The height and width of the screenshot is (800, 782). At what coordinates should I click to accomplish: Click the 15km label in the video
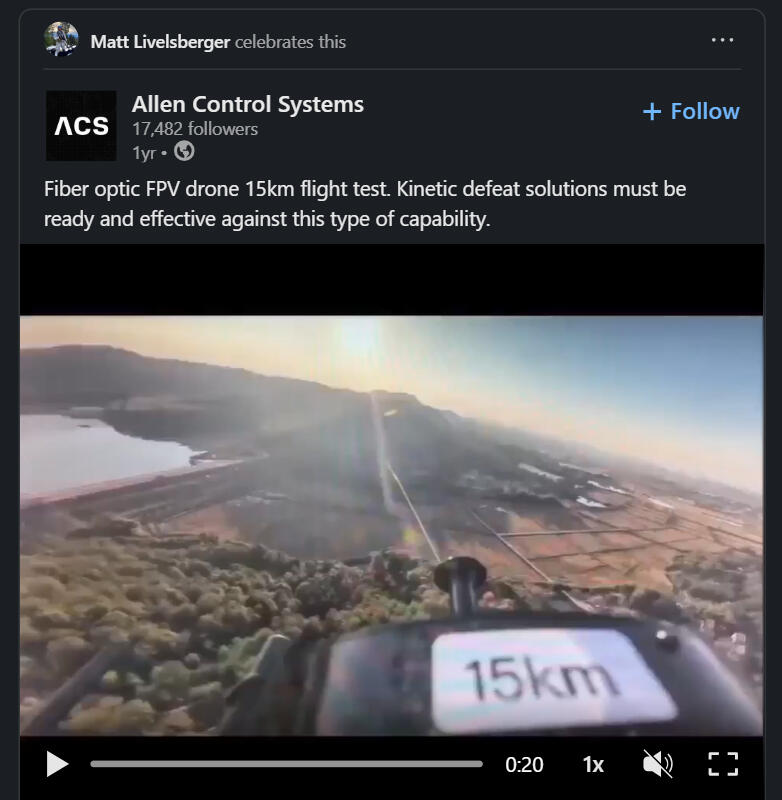(542, 679)
